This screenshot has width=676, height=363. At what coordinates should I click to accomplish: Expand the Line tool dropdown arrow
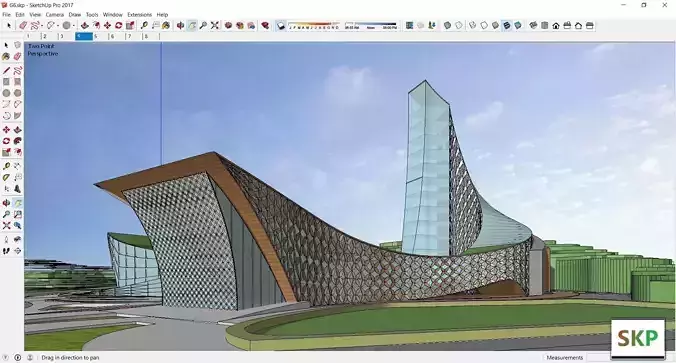point(42,26)
